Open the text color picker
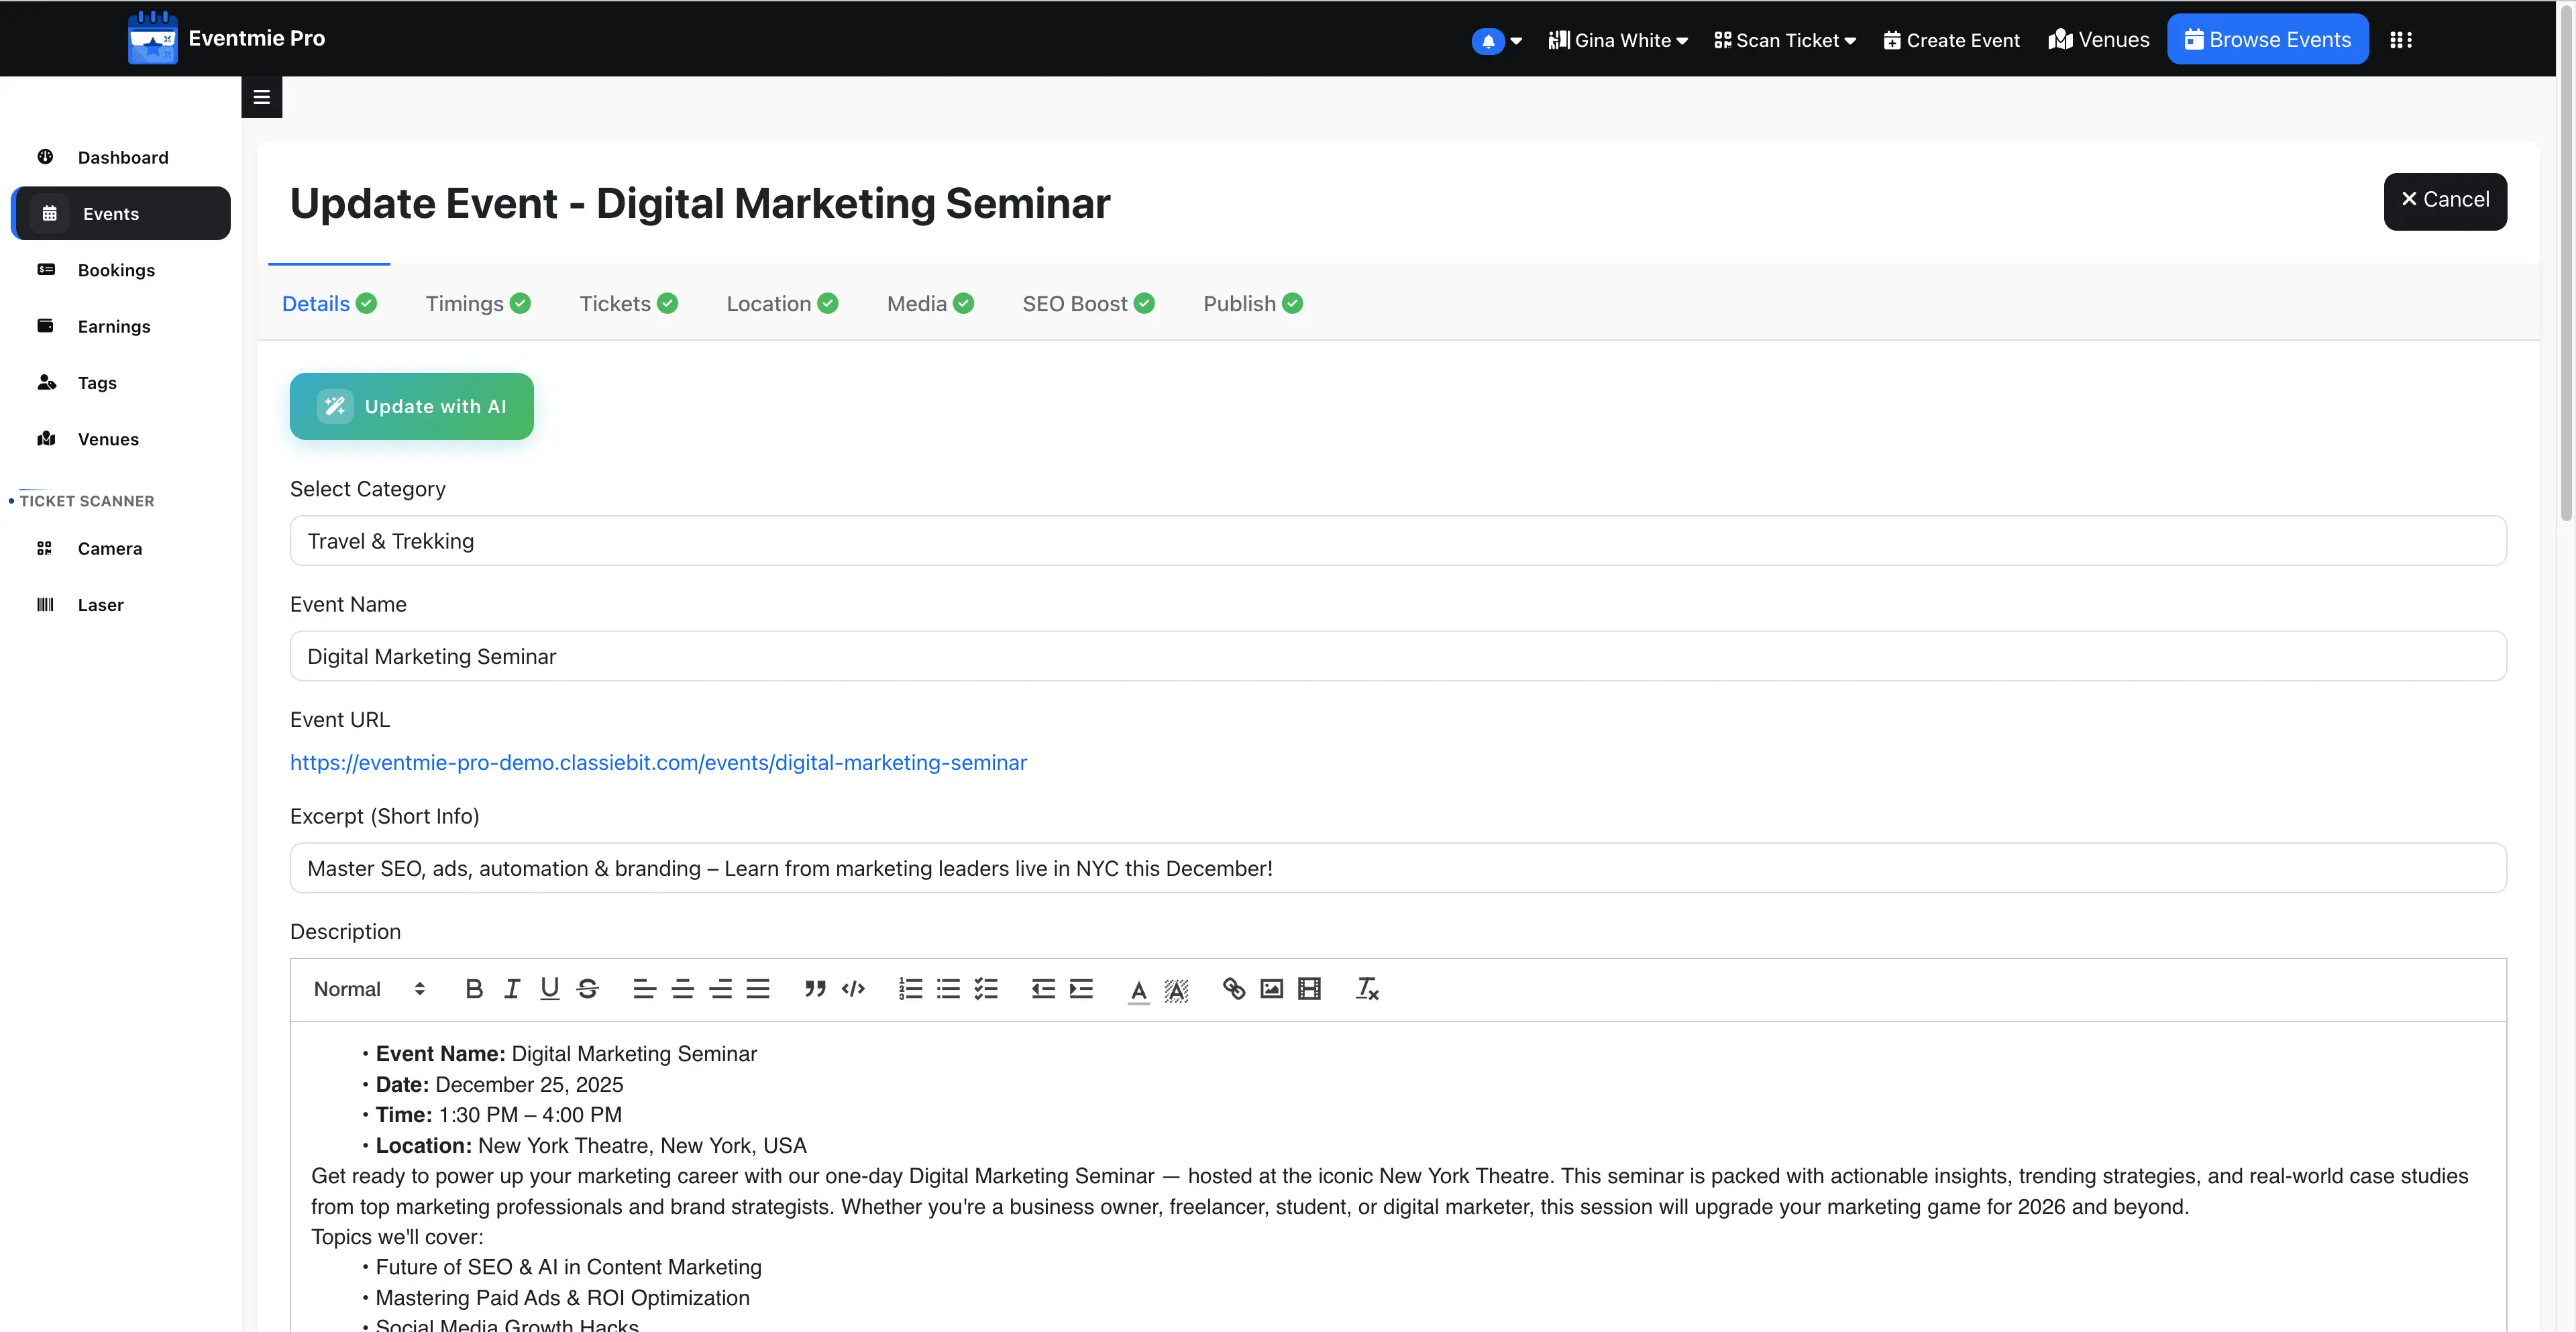2576x1332 pixels. 1139,989
